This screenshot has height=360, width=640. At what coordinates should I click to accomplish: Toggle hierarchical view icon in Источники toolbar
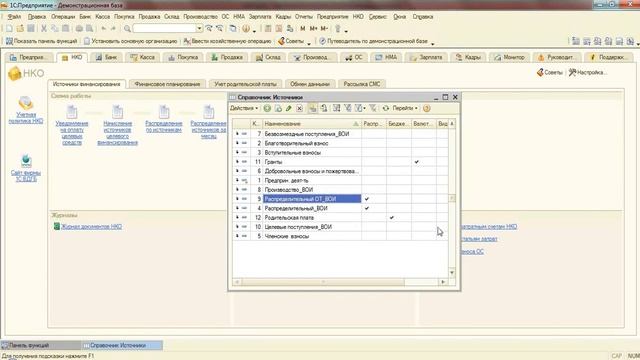(313, 108)
